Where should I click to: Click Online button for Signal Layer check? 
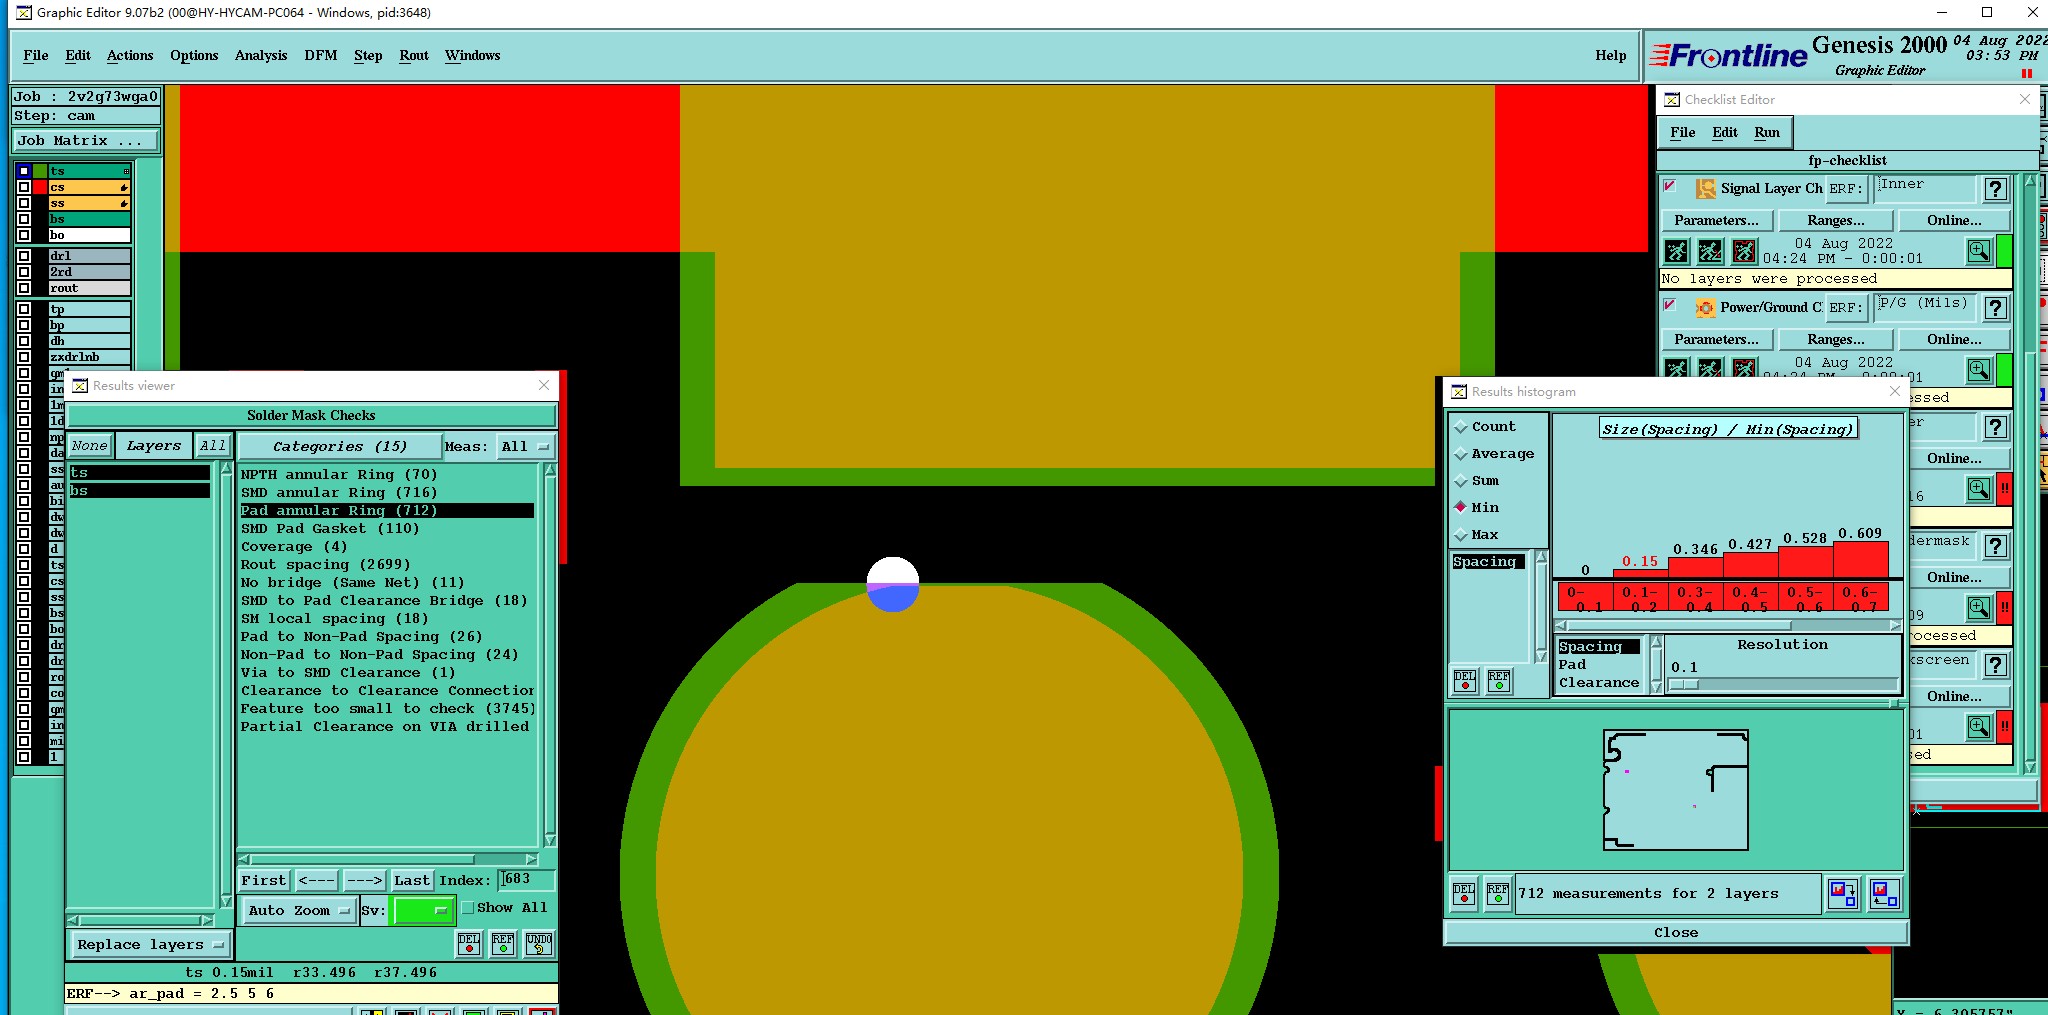coord(1955,220)
